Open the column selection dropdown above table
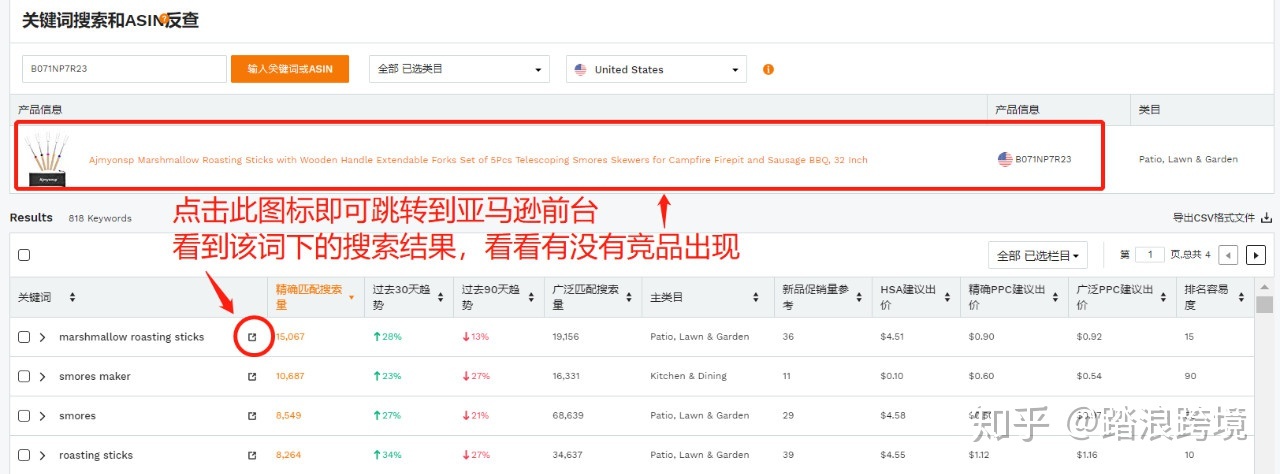This screenshot has height=474, width=1280. 1038,255
